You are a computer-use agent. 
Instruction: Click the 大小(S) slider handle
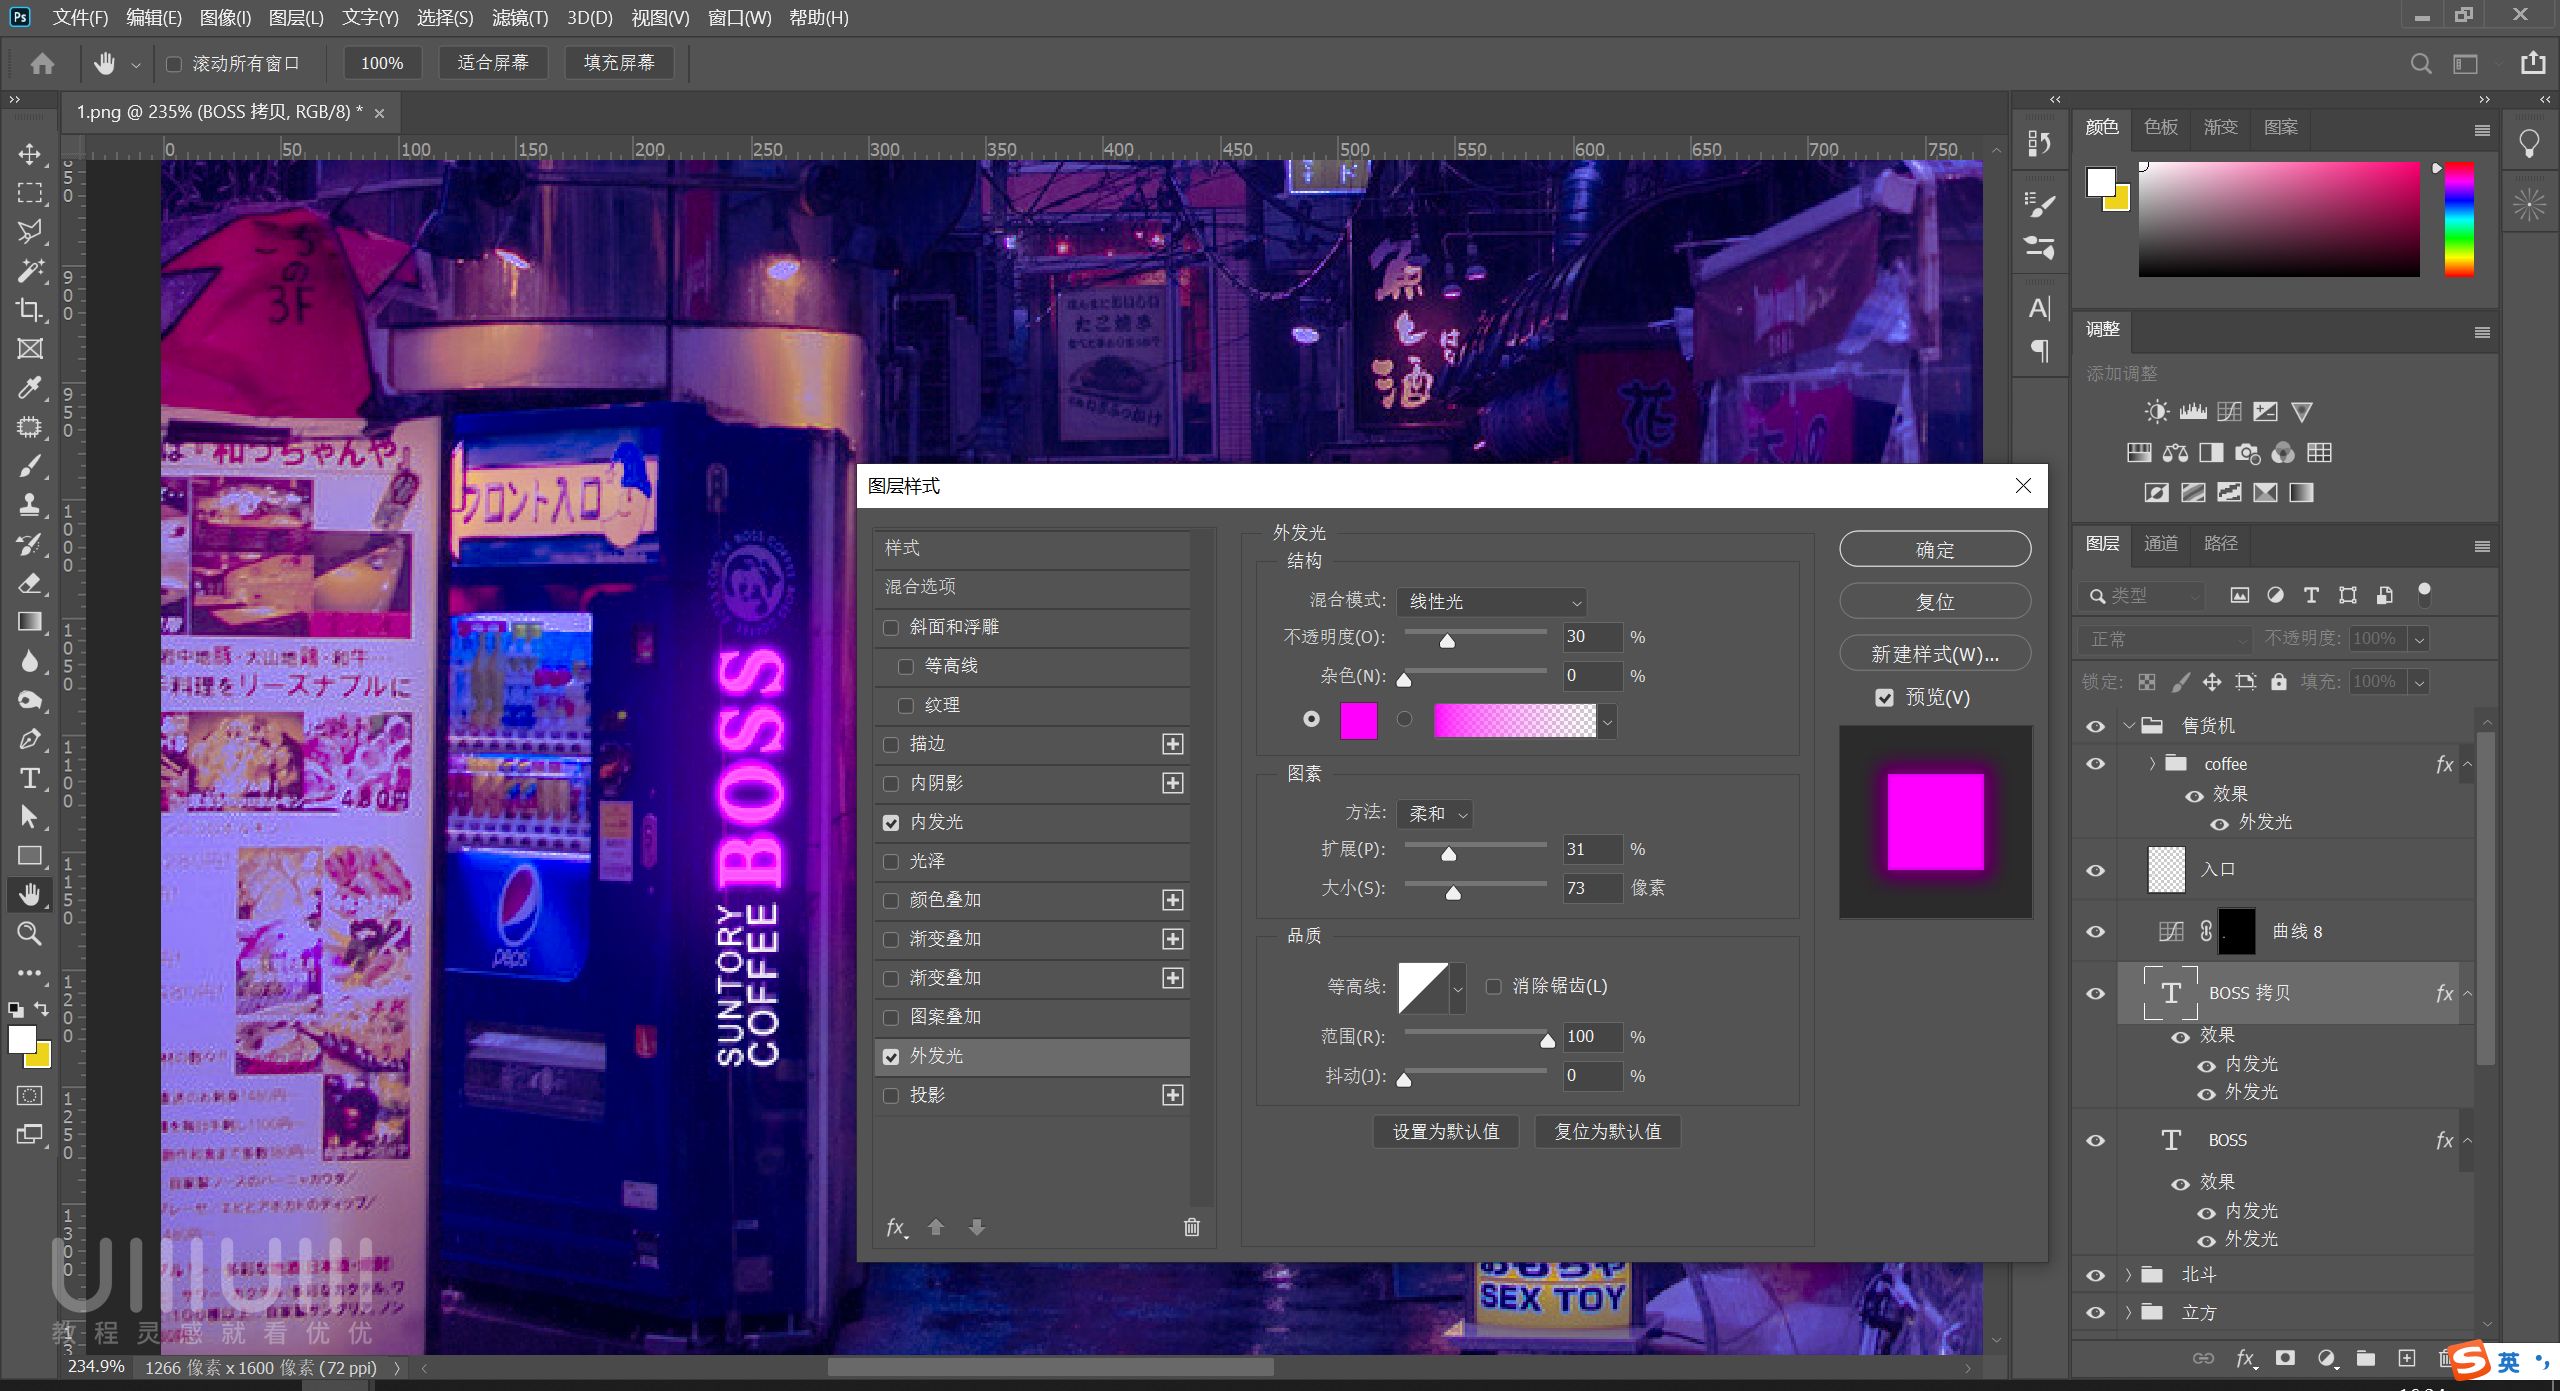[1453, 892]
